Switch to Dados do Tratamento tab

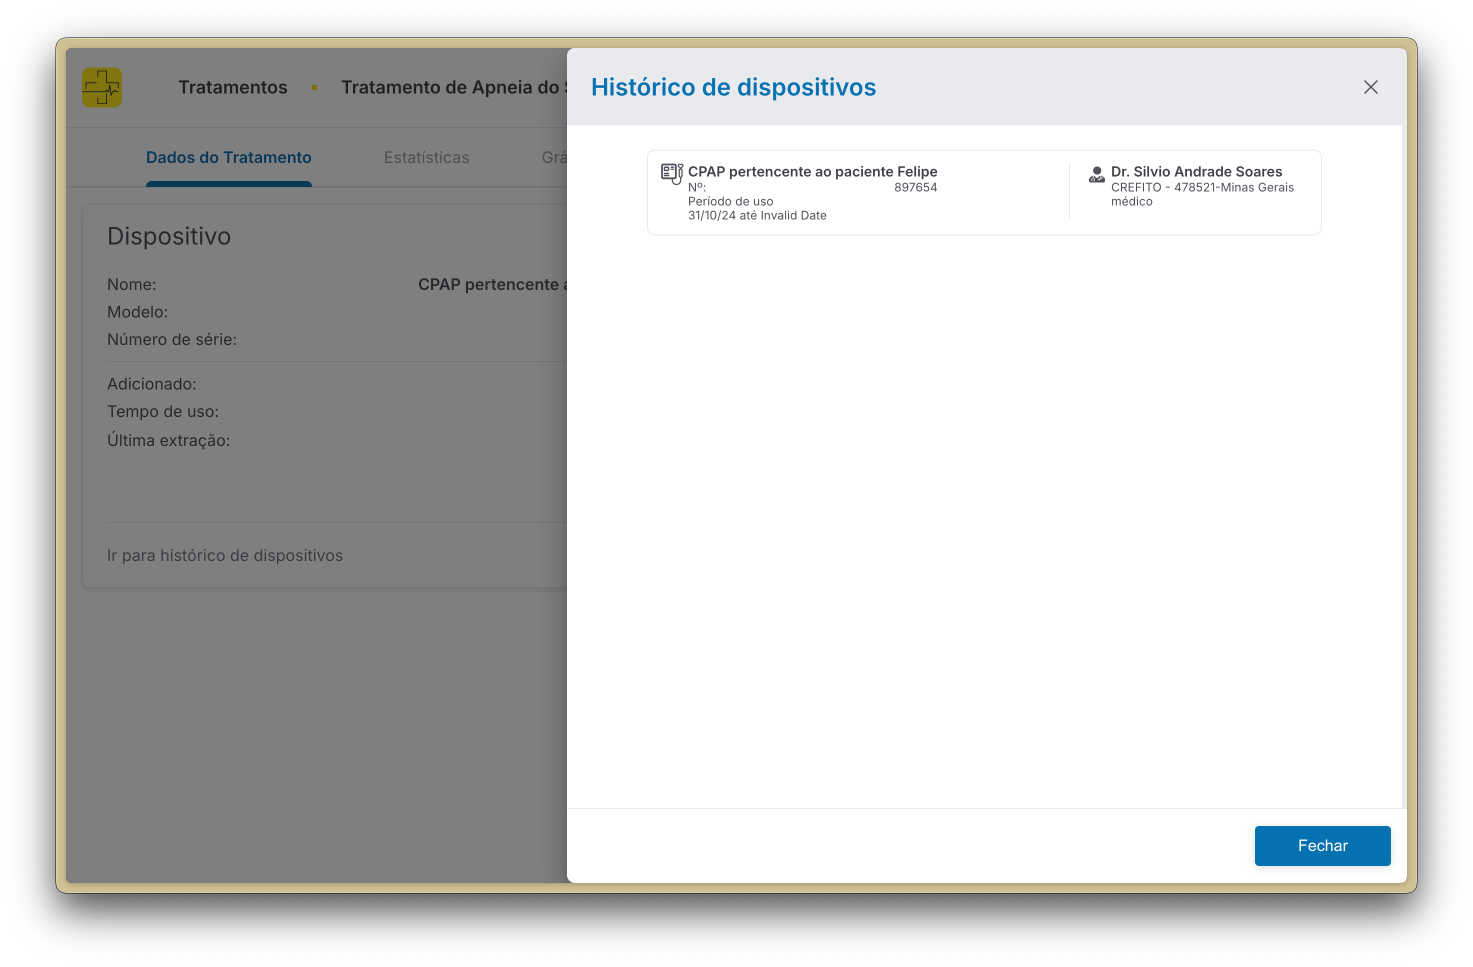click(x=228, y=157)
